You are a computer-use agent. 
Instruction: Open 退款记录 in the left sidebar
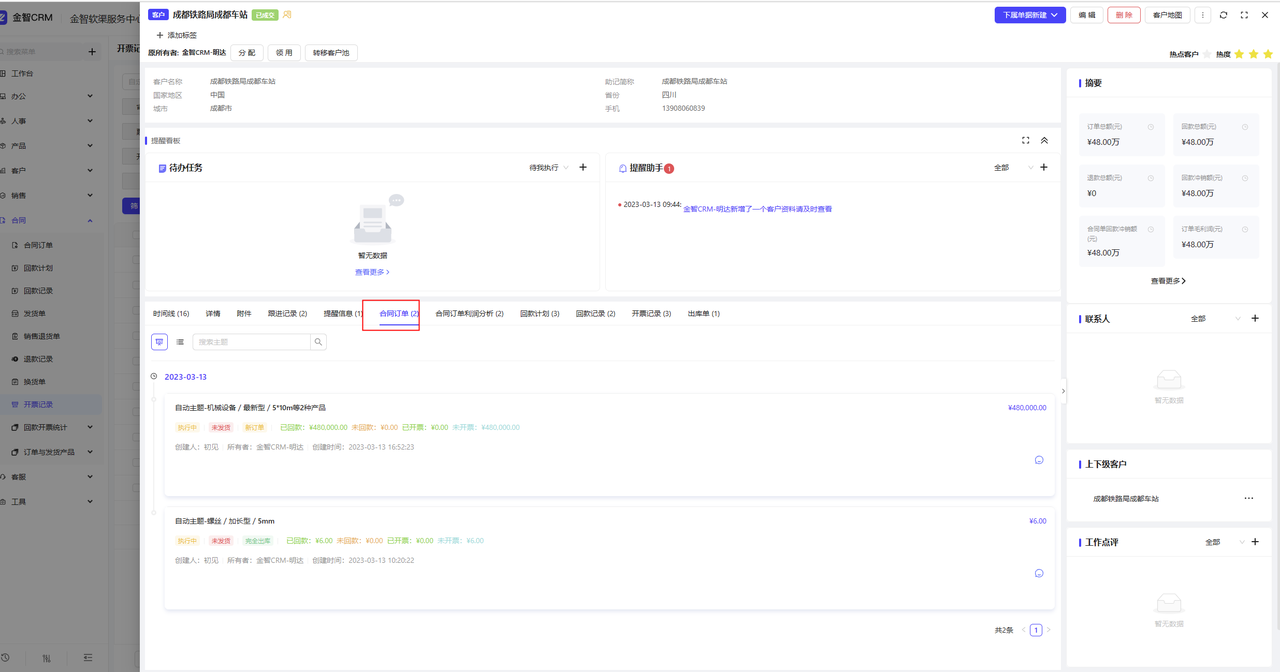pos(38,359)
